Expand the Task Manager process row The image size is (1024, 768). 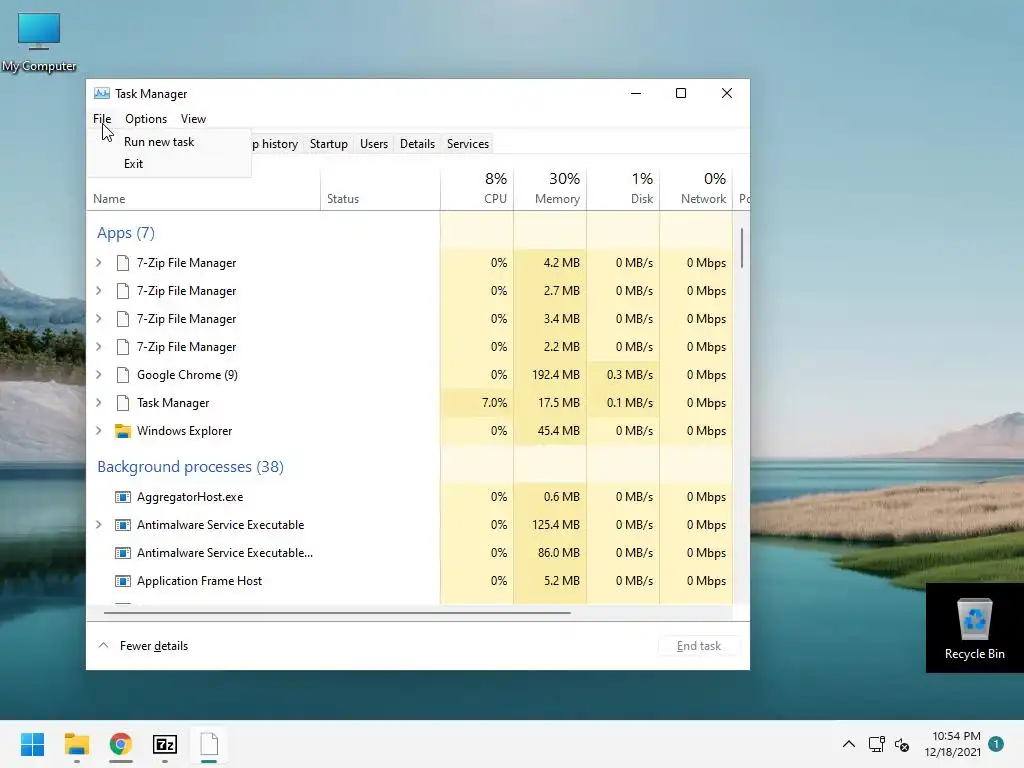click(x=99, y=403)
